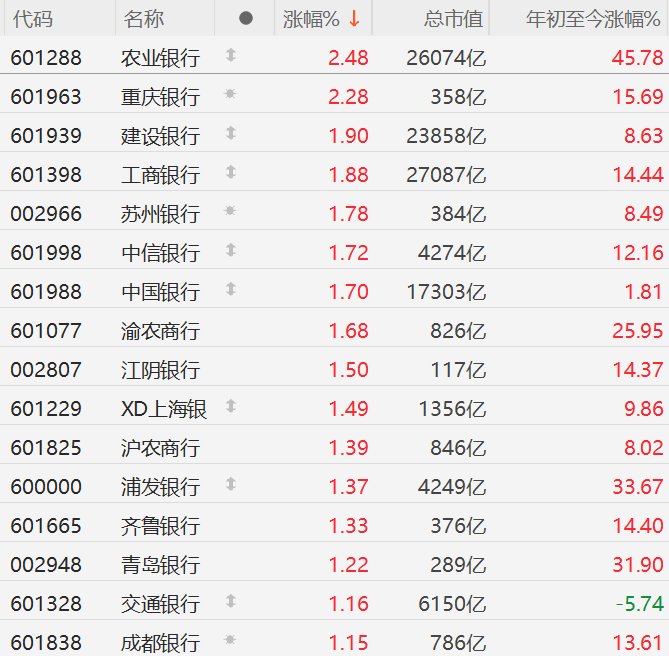669x656 pixels.
Task: Click the change value 2.48
Action: 348,58
